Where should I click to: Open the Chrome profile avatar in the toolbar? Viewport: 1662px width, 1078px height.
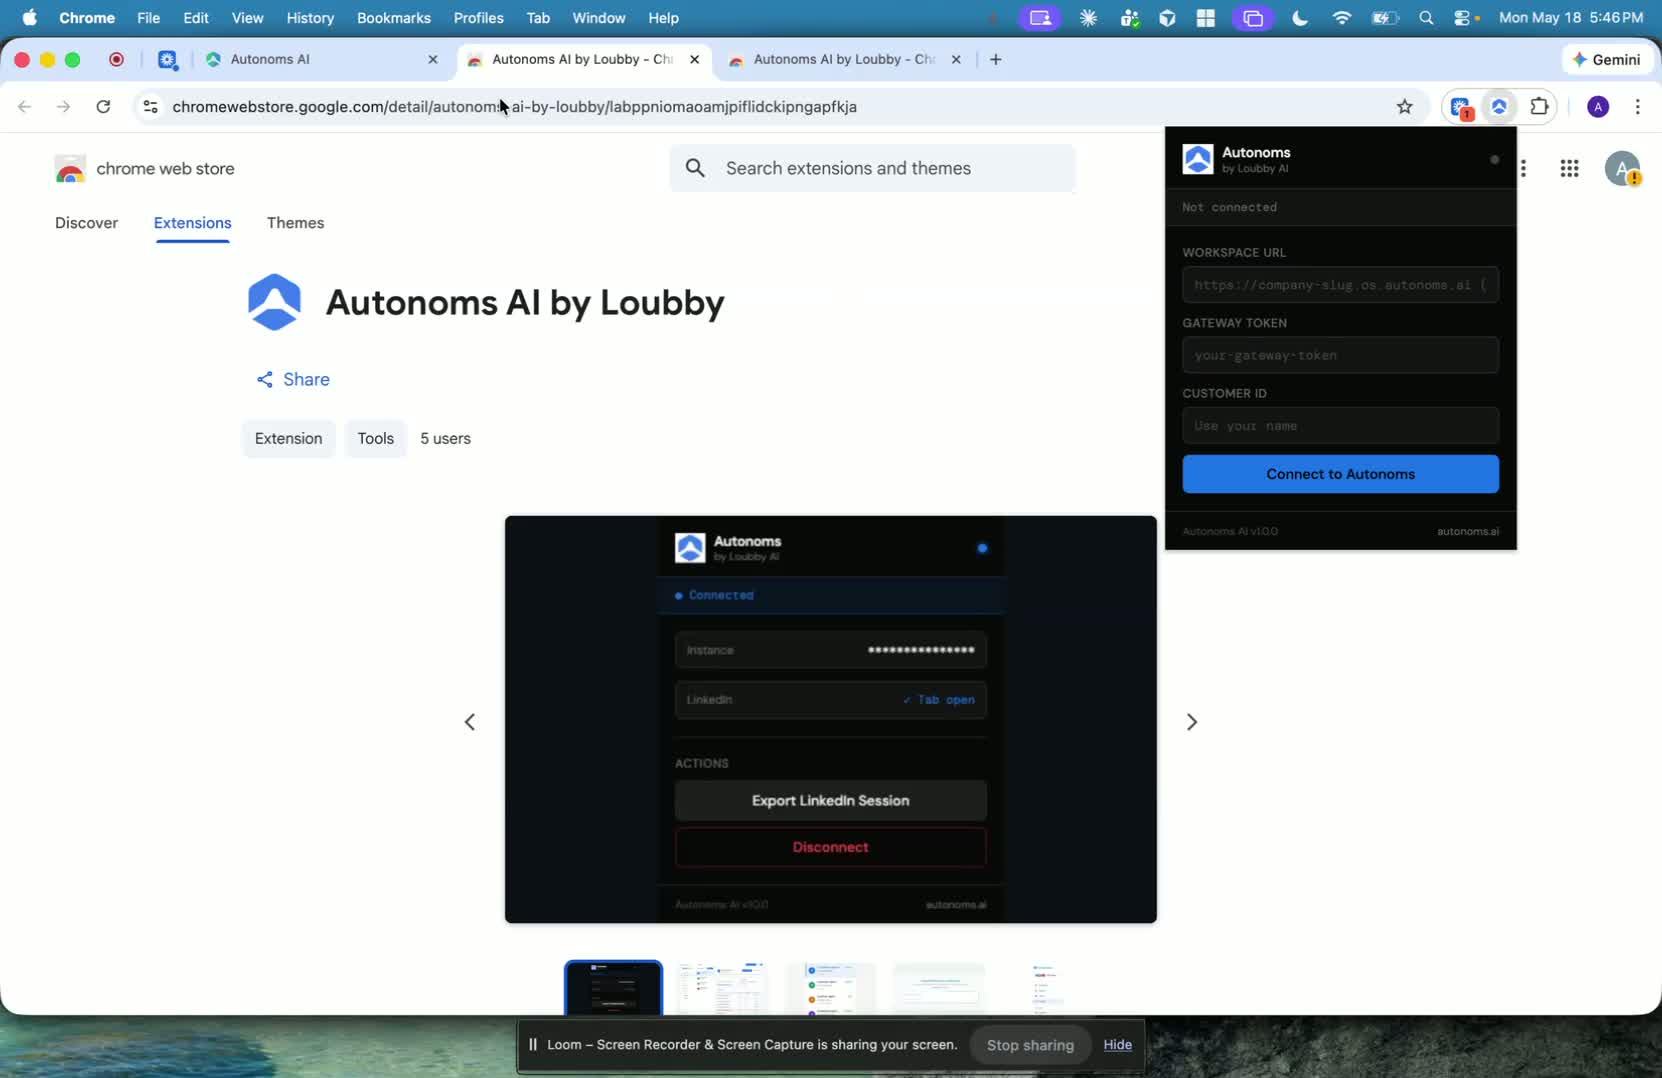pyautogui.click(x=1598, y=106)
